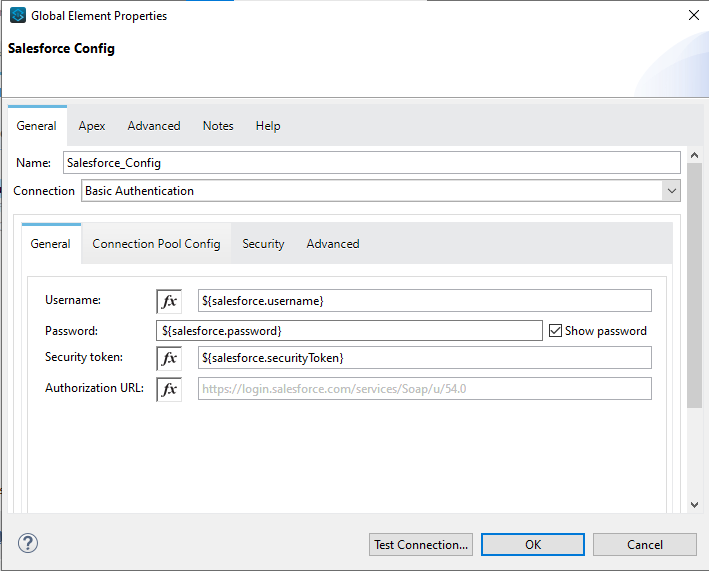Open the Notes tab

tap(218, 126)
